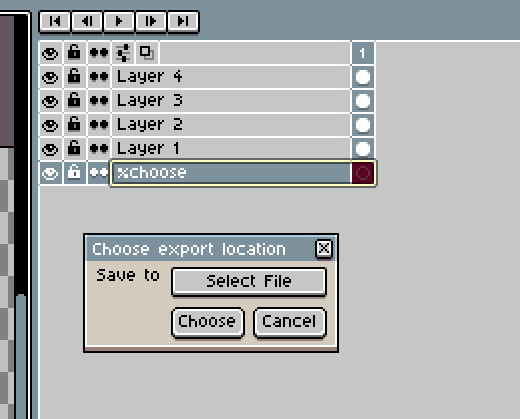This screenshot has height=419, width=520.
Task: Confirm with Choose button
Action: pyautogui.click(x=208, y=322)
